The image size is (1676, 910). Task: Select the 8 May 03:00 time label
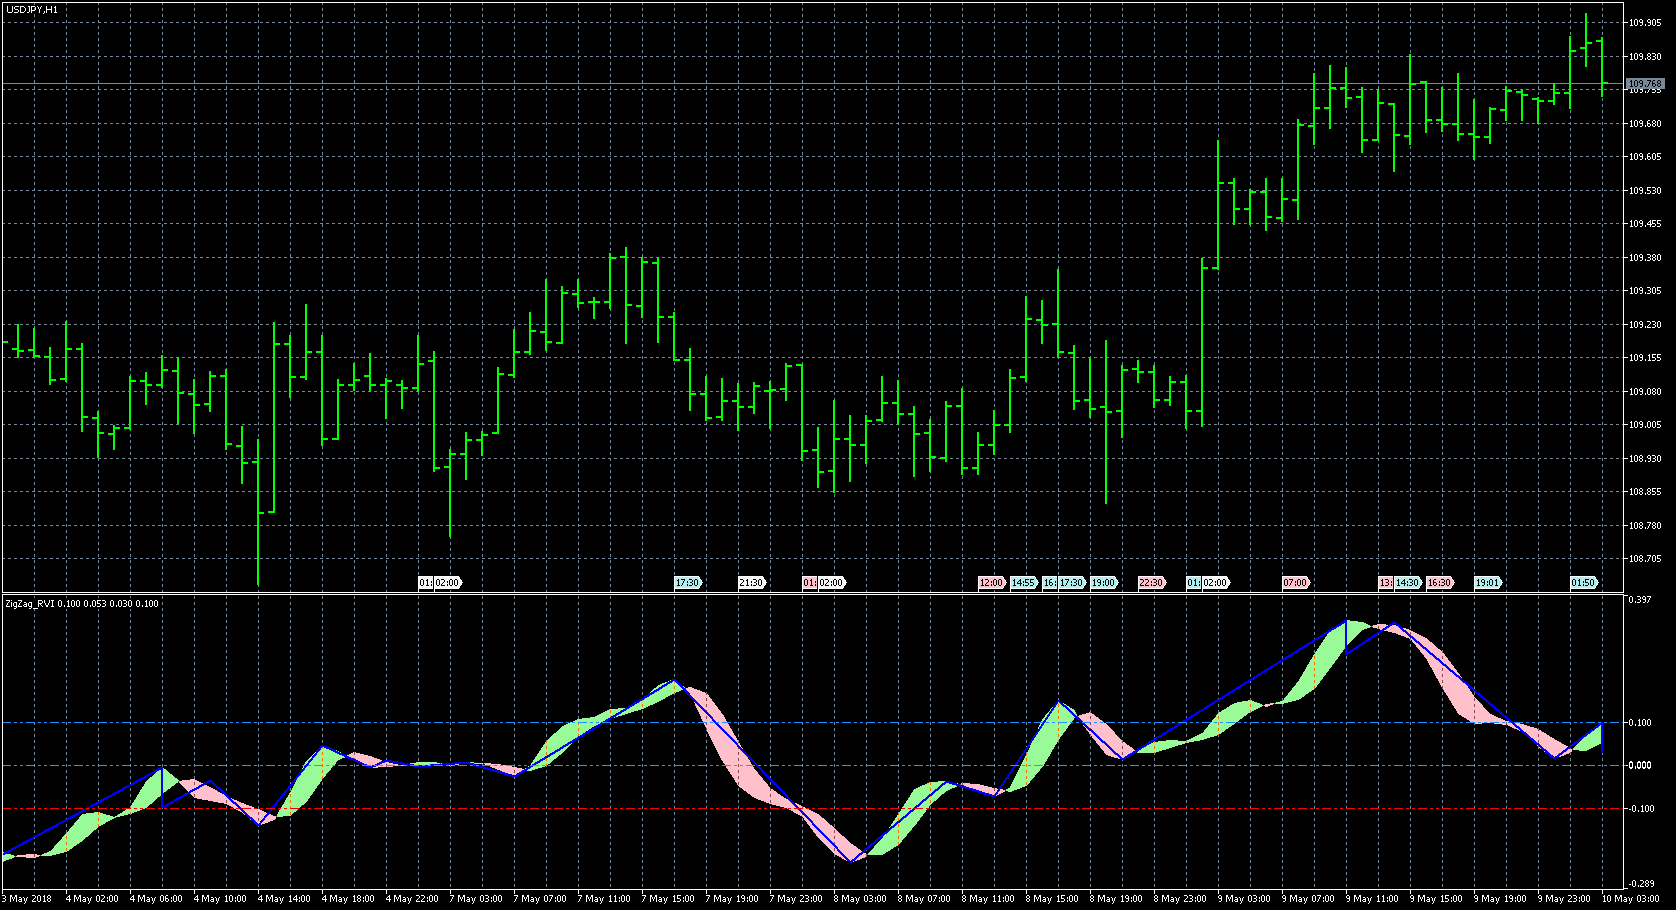coord(860,899)
